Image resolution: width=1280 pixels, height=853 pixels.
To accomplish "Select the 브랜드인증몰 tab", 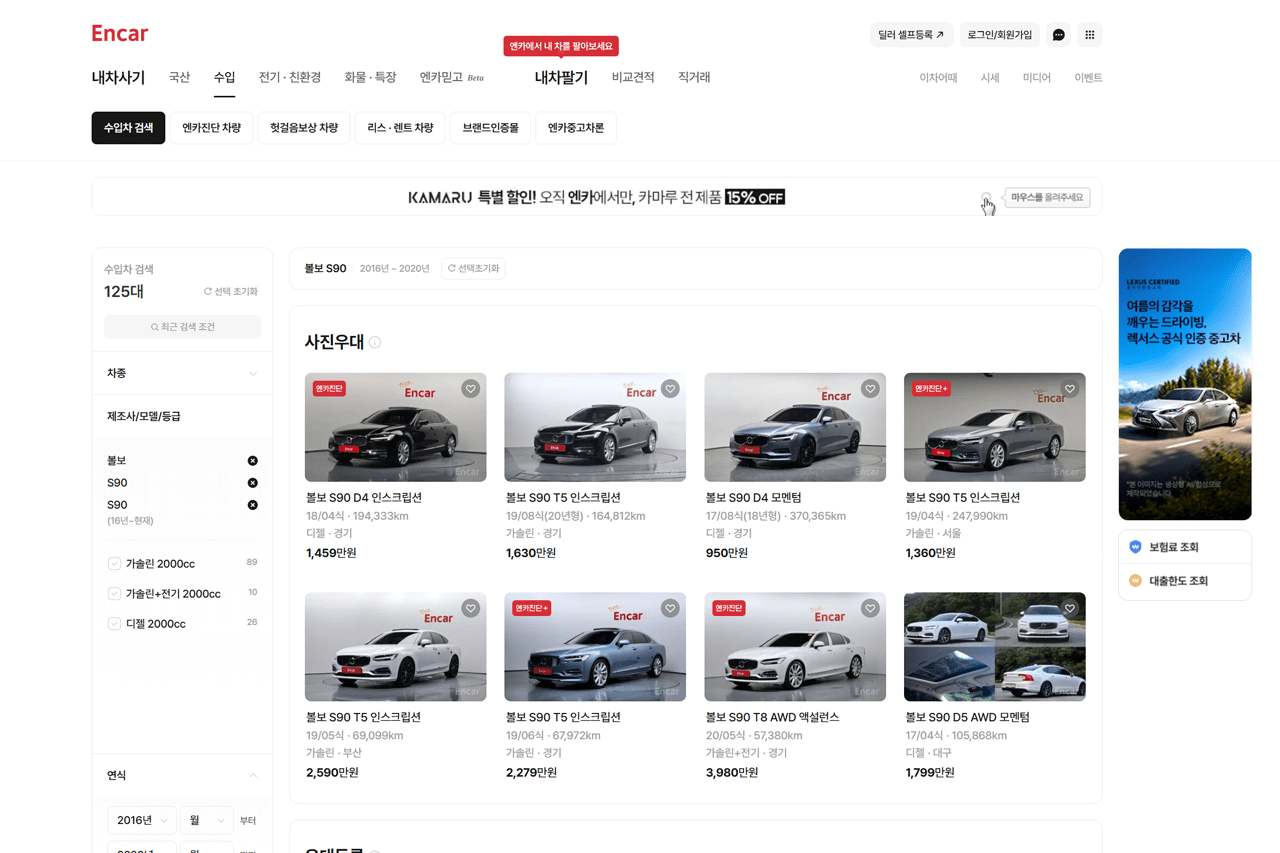I will click(490, 128).
